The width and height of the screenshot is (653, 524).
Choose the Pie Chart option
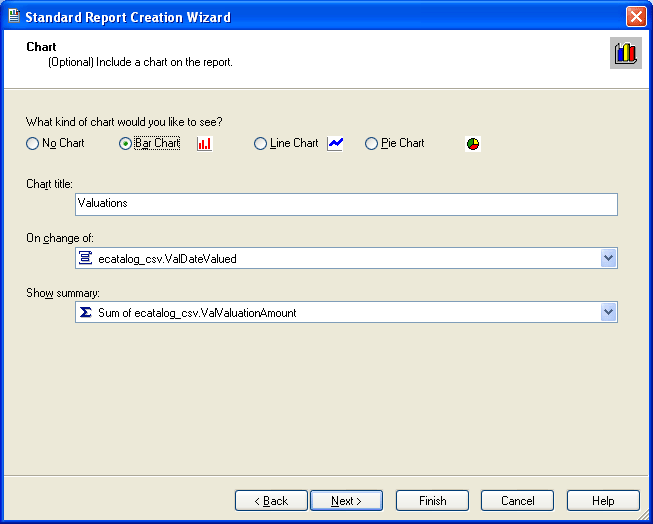[x=372, y=144]
